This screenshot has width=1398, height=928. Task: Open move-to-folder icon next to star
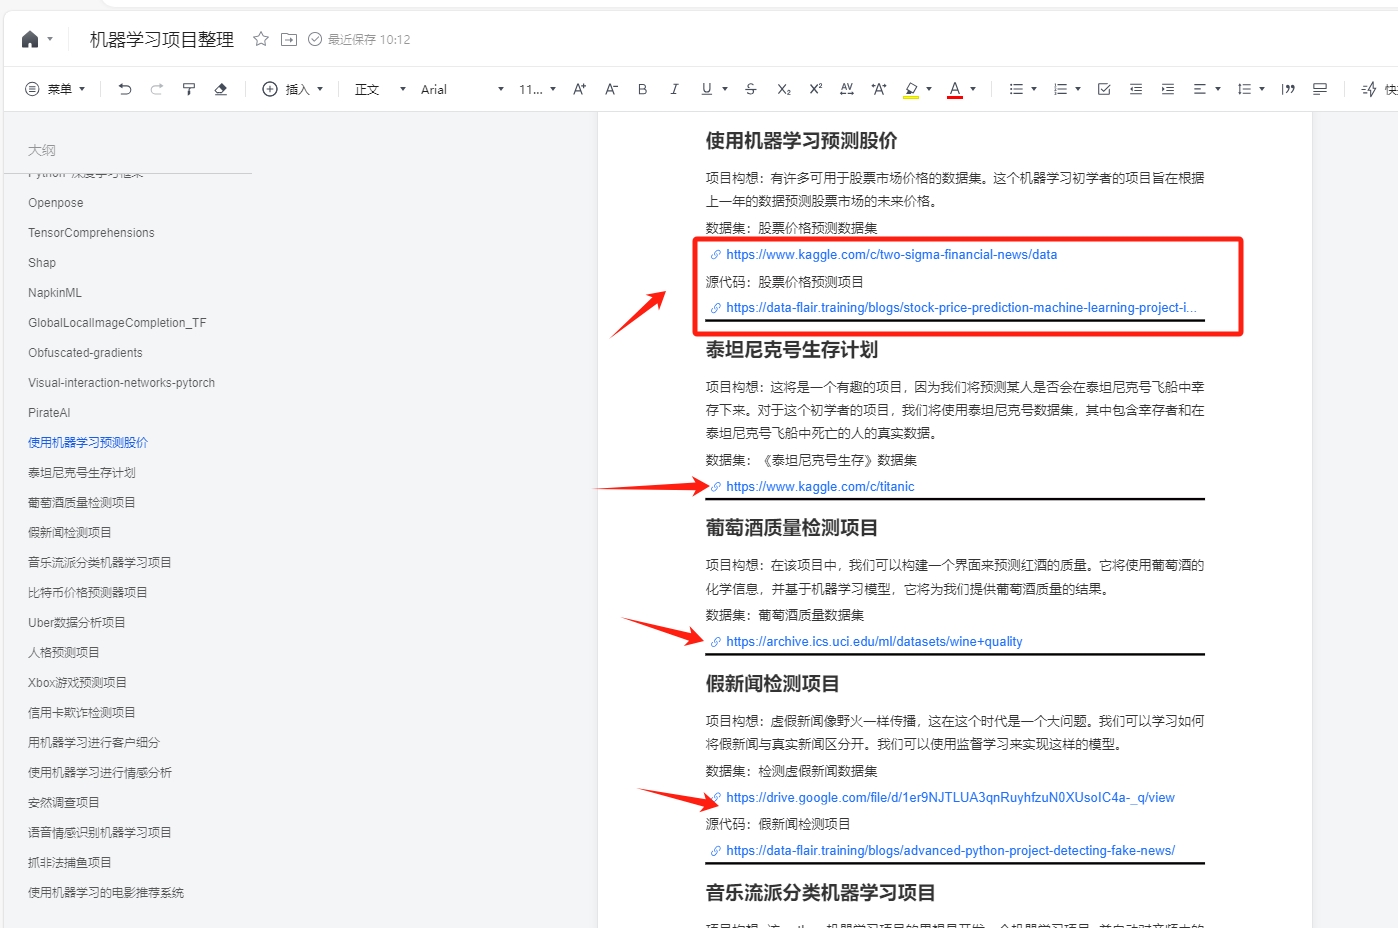289,39
